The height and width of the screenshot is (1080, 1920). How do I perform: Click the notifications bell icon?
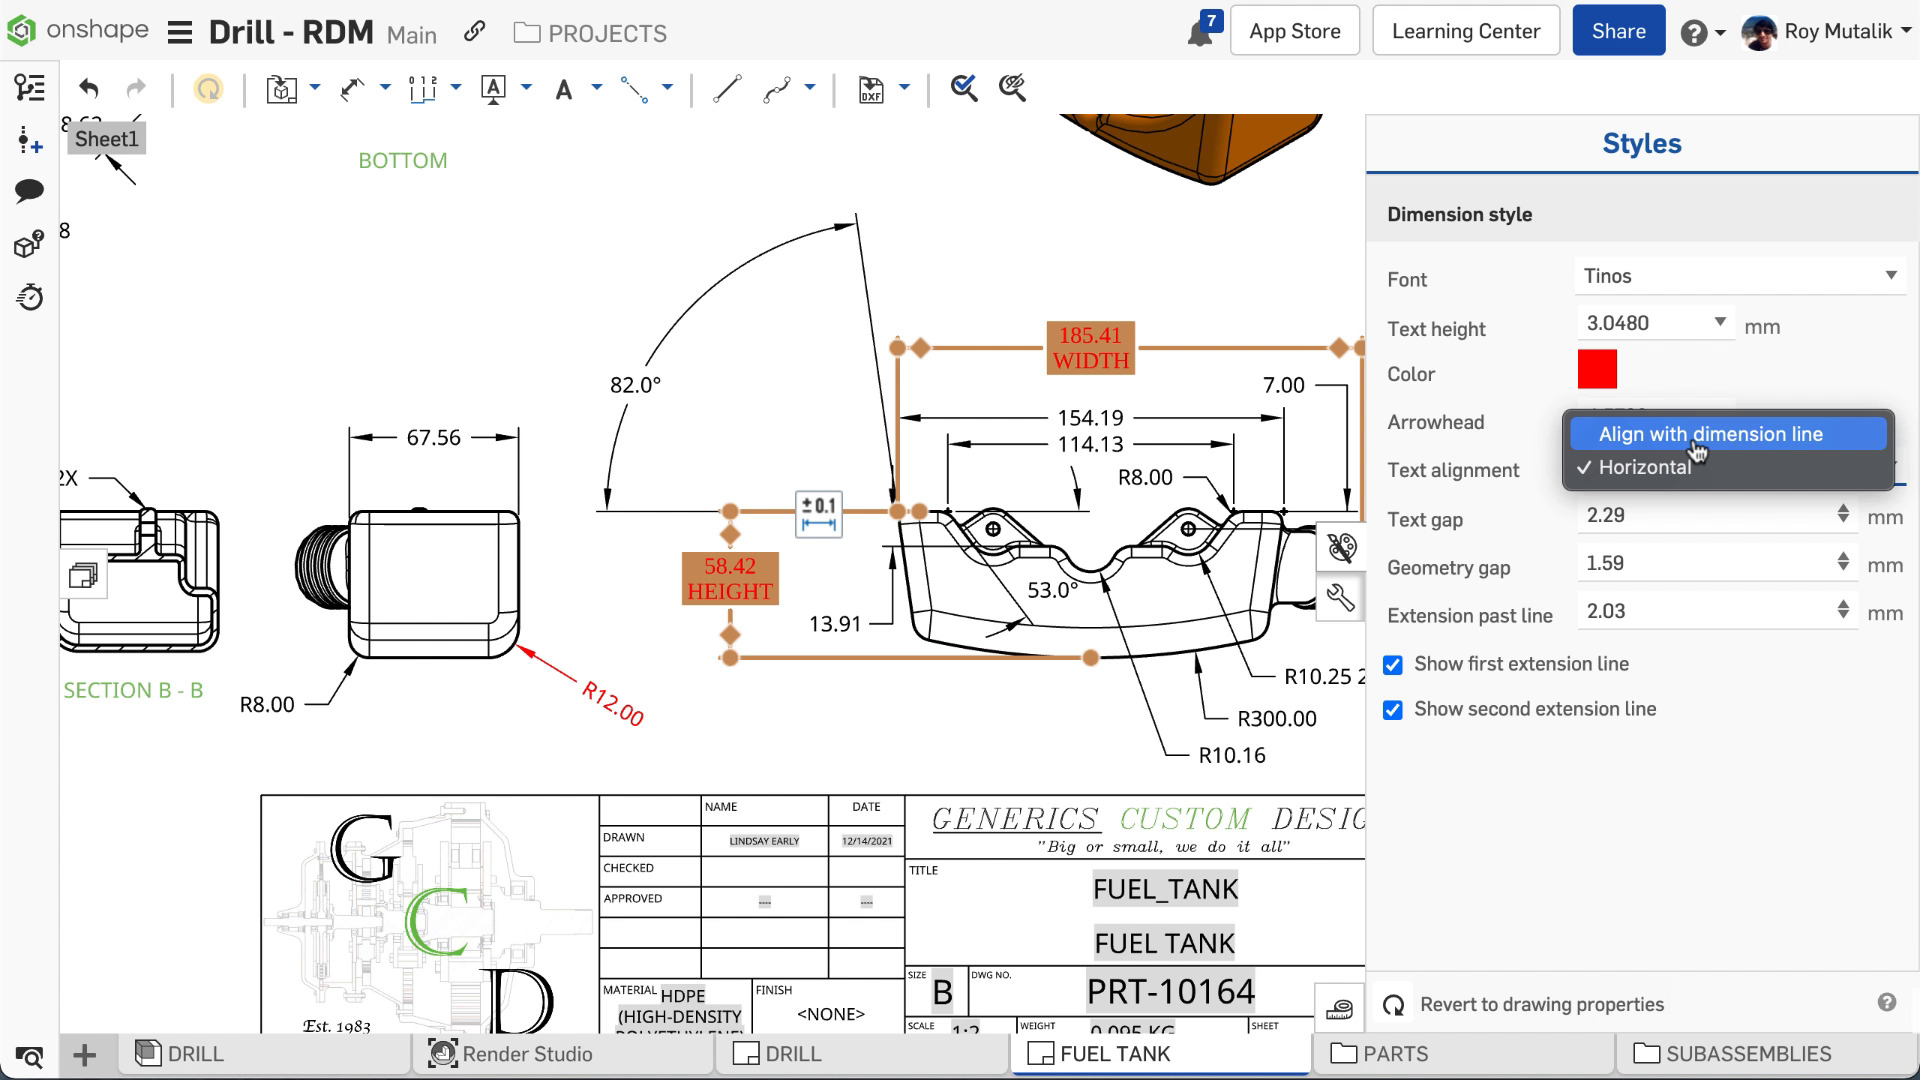(x=1199, y=33)
